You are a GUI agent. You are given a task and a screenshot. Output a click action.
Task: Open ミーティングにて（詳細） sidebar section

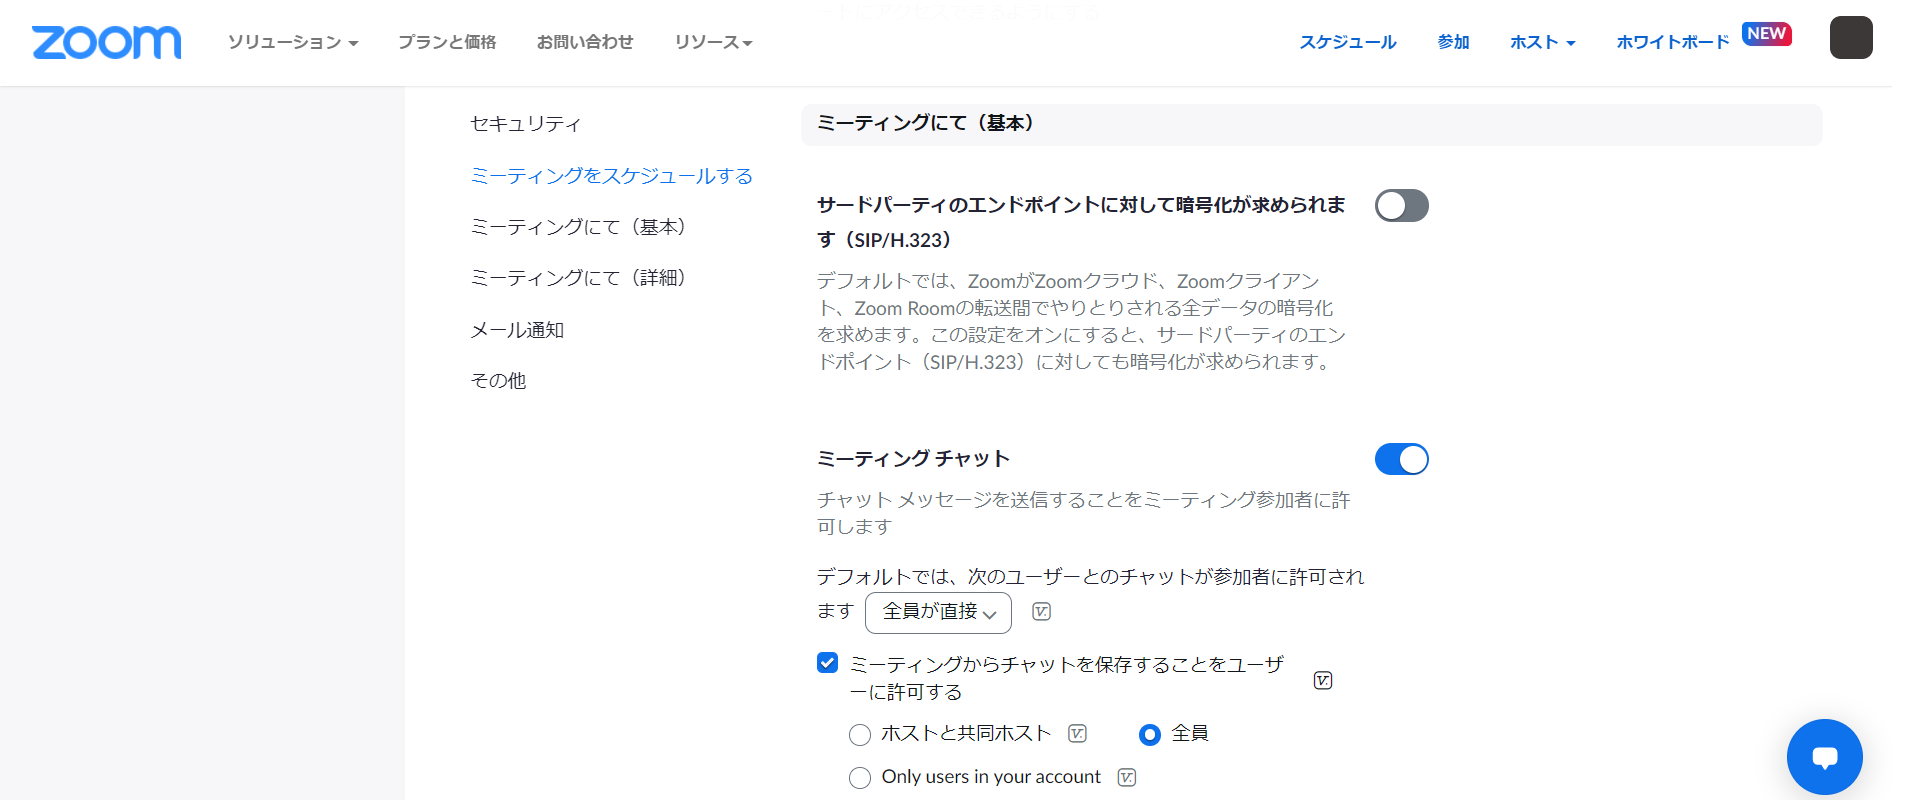[x=578, y=278]
